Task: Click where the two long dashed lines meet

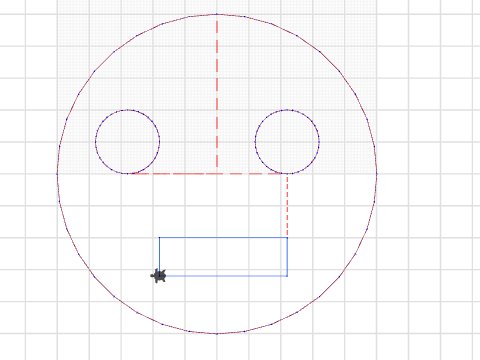Action: click(x=217, y=174)
